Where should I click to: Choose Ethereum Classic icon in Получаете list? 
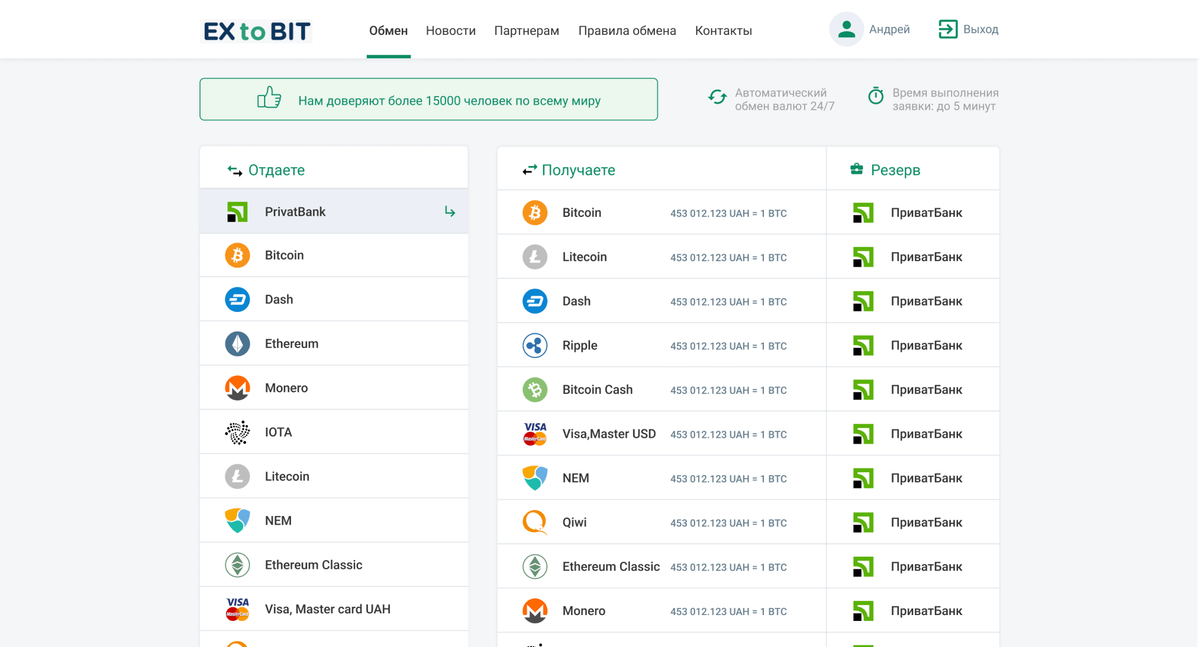[x=535, y=567]
